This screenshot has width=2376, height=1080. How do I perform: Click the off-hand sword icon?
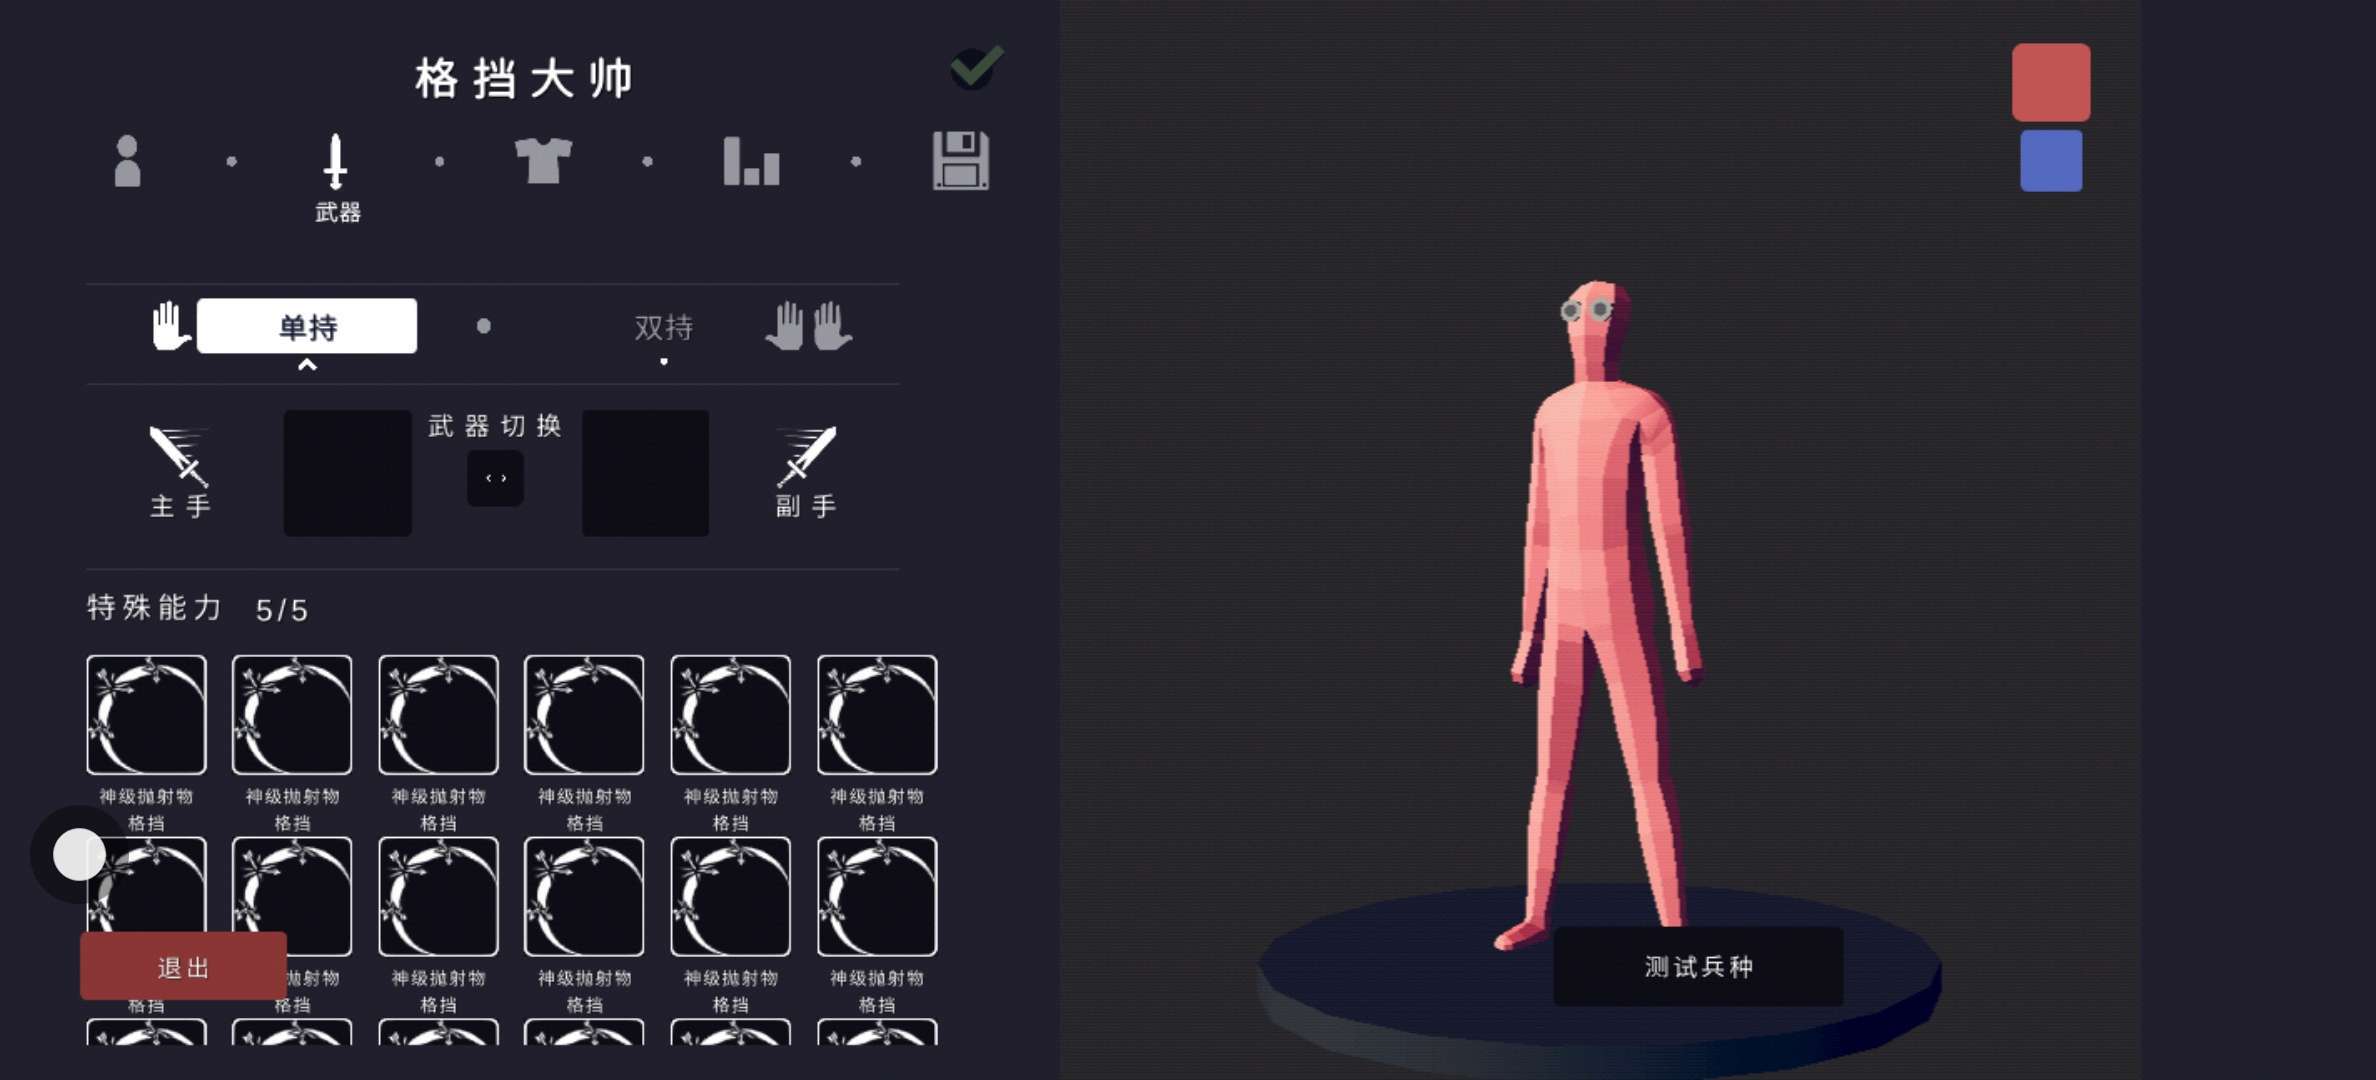(806, 457)
